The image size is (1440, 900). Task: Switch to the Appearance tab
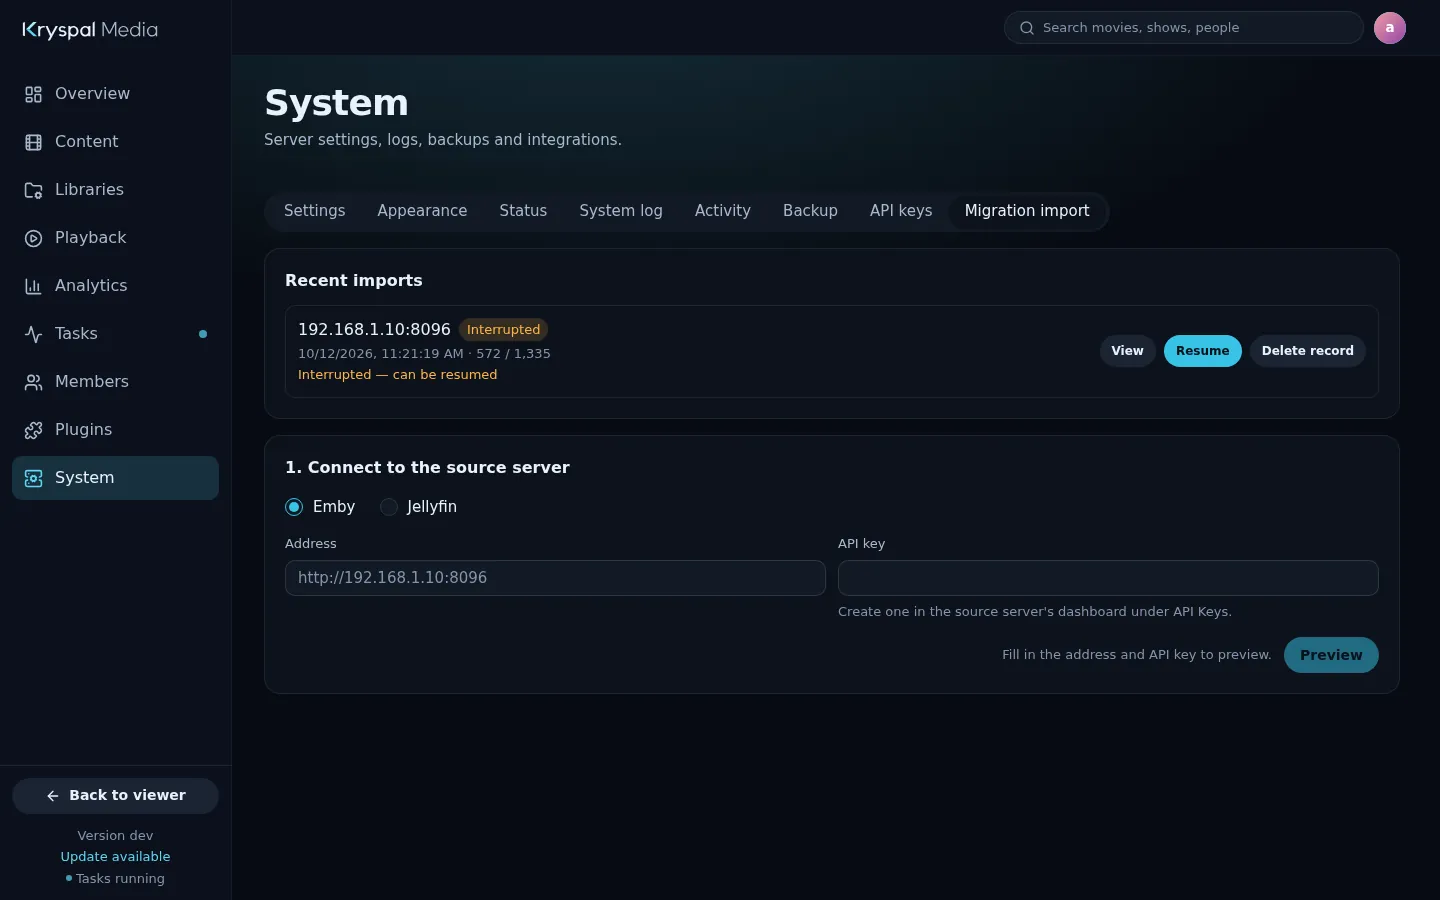(422, 211)
